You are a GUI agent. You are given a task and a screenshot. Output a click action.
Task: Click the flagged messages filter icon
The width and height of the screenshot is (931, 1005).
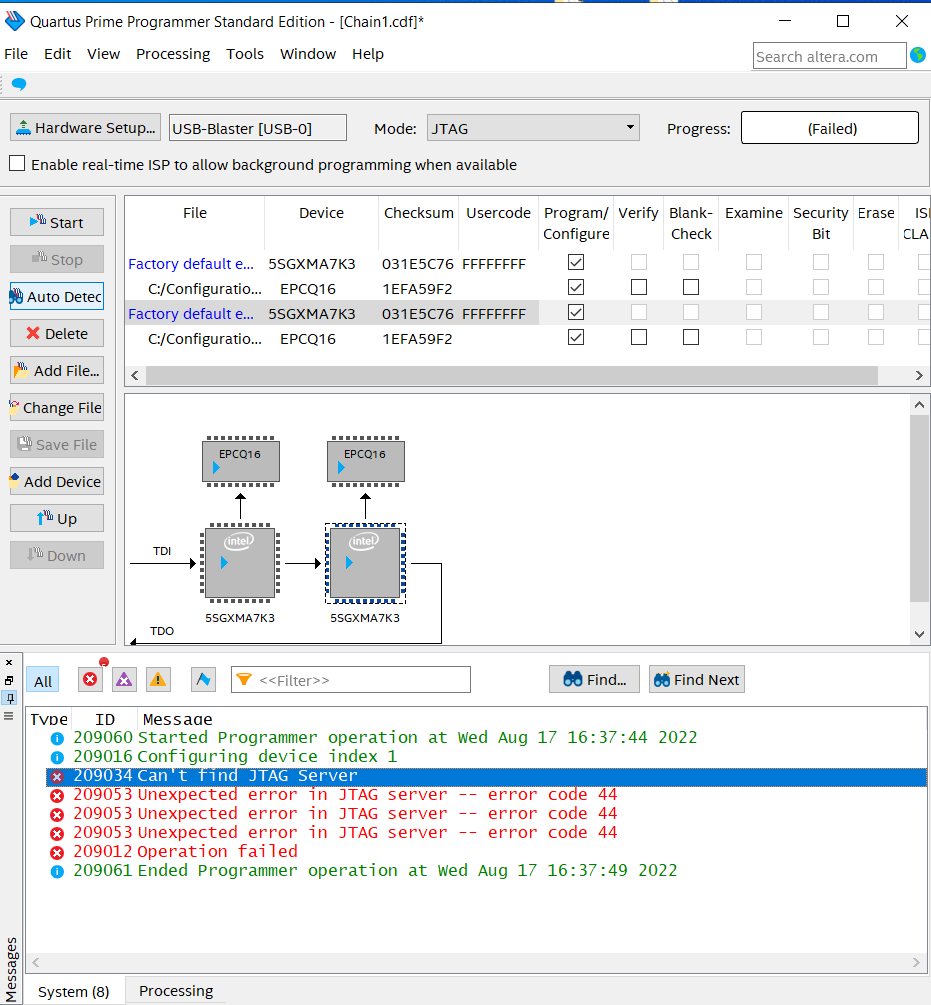204,680
